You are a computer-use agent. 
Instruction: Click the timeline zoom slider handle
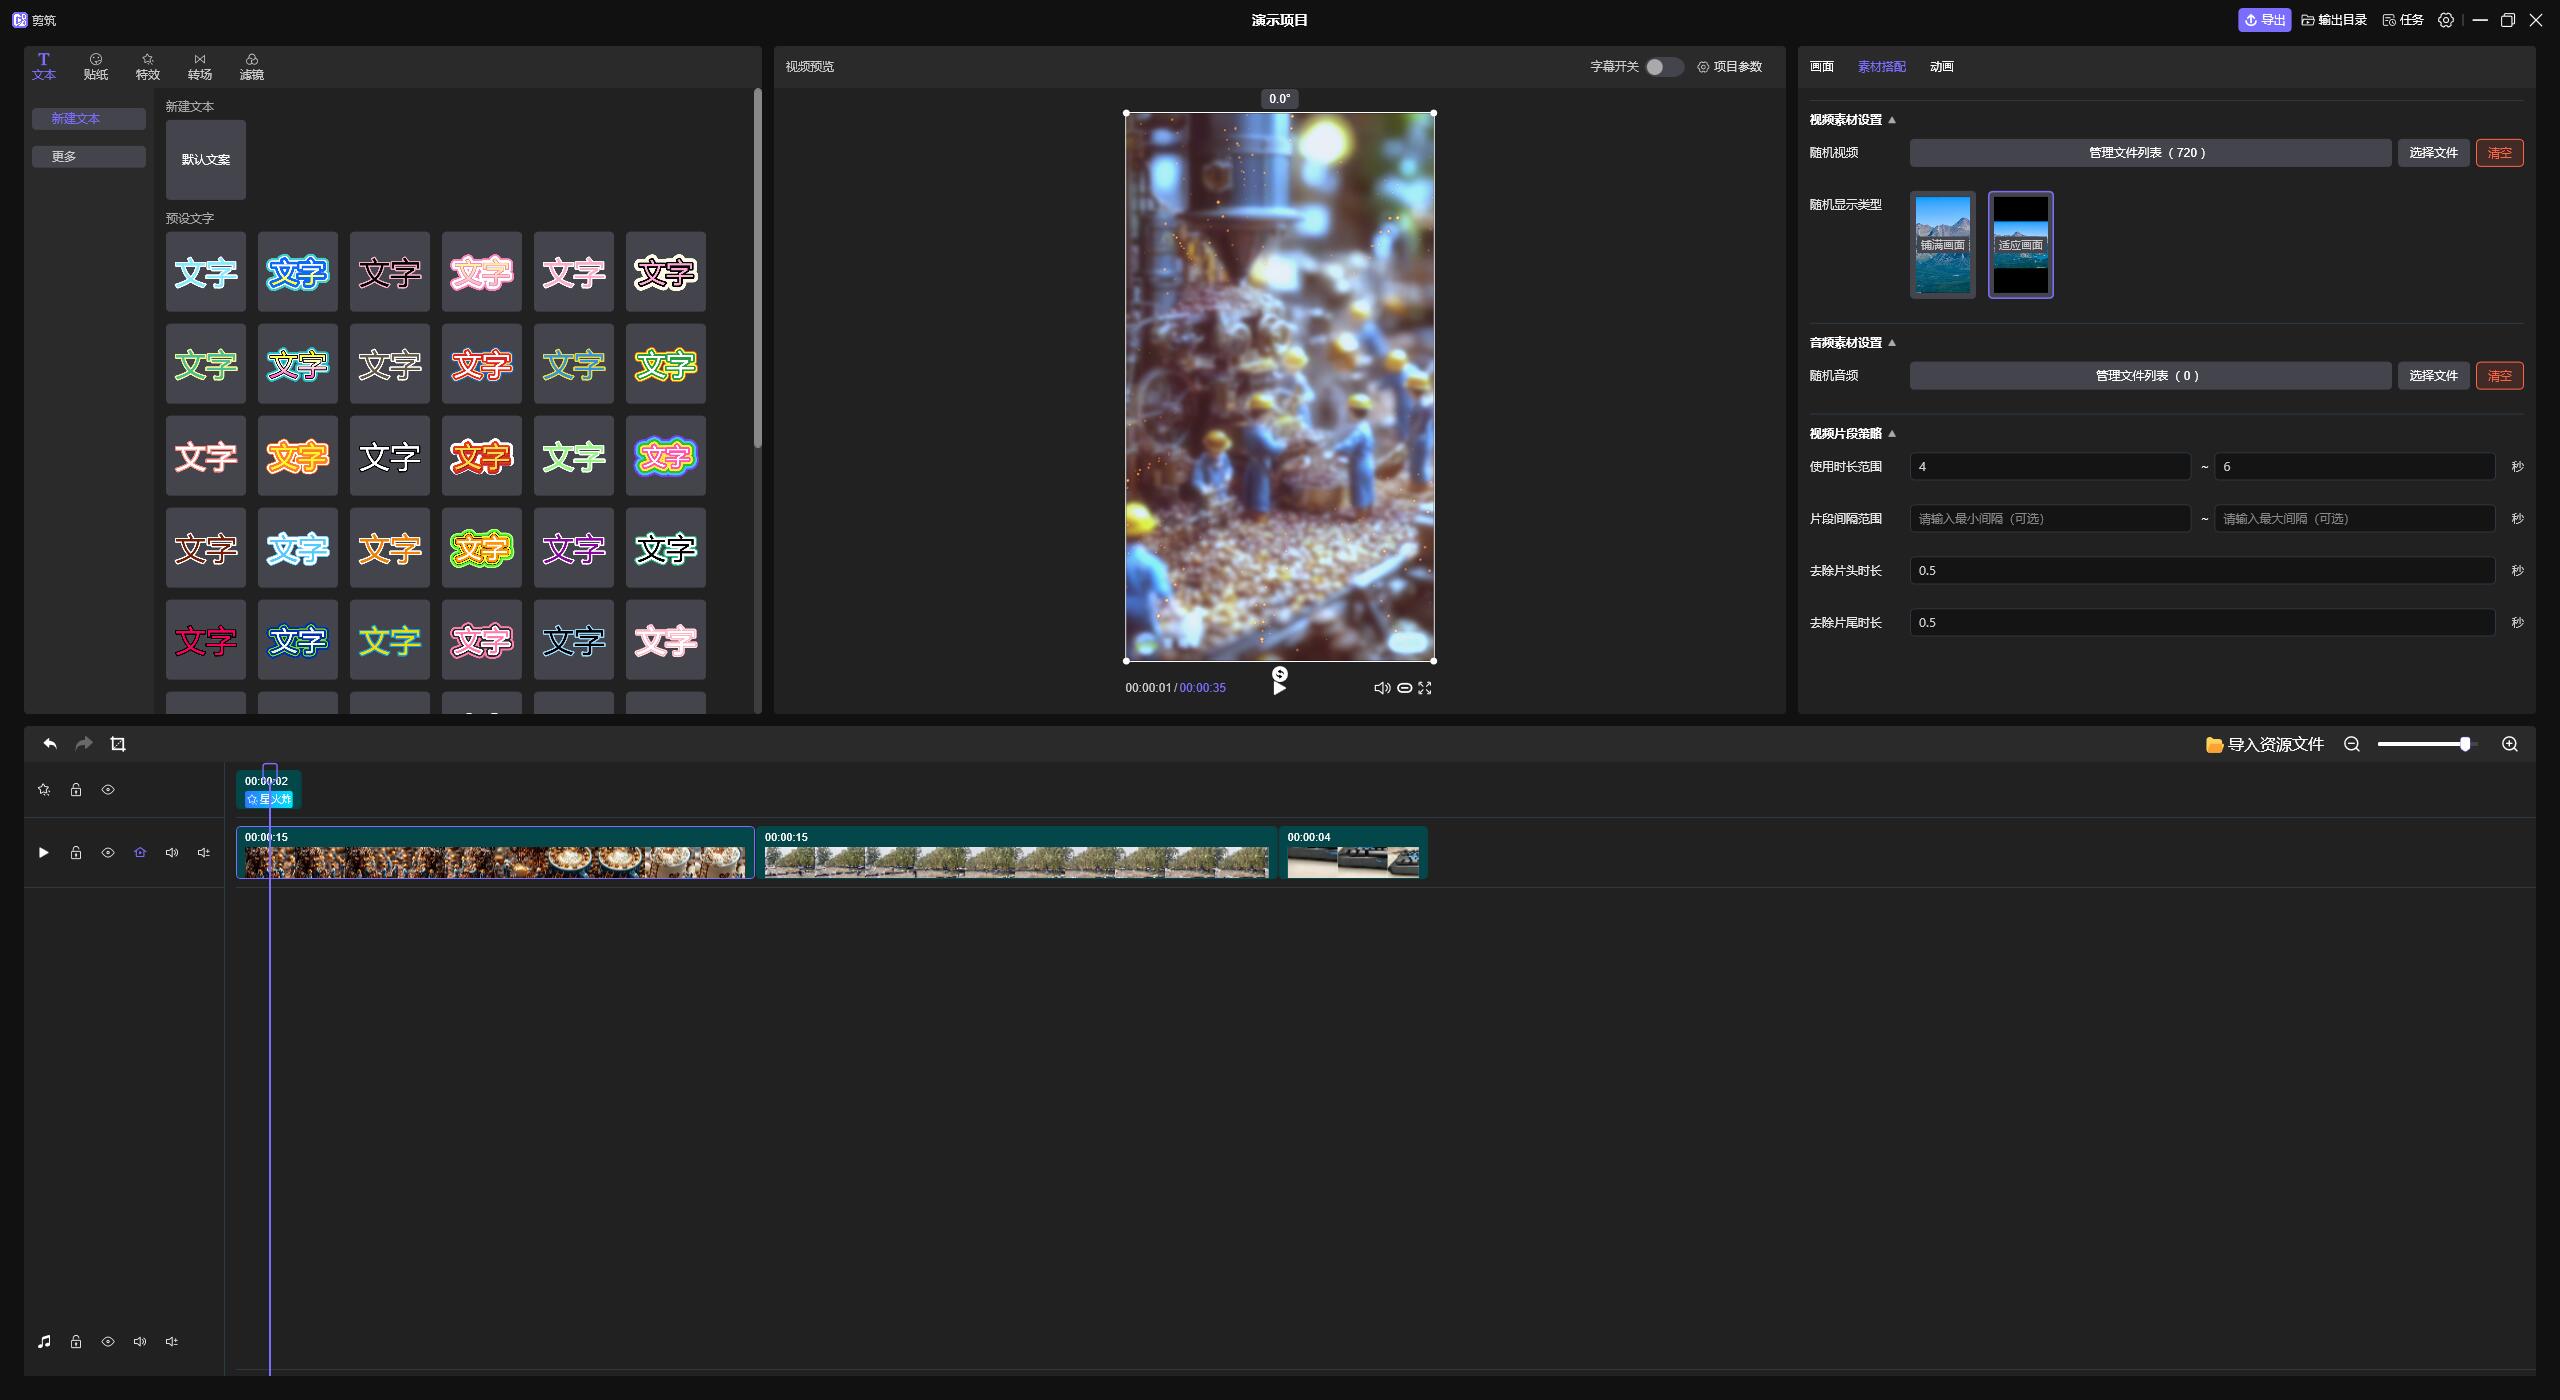tap(2465, 744)
